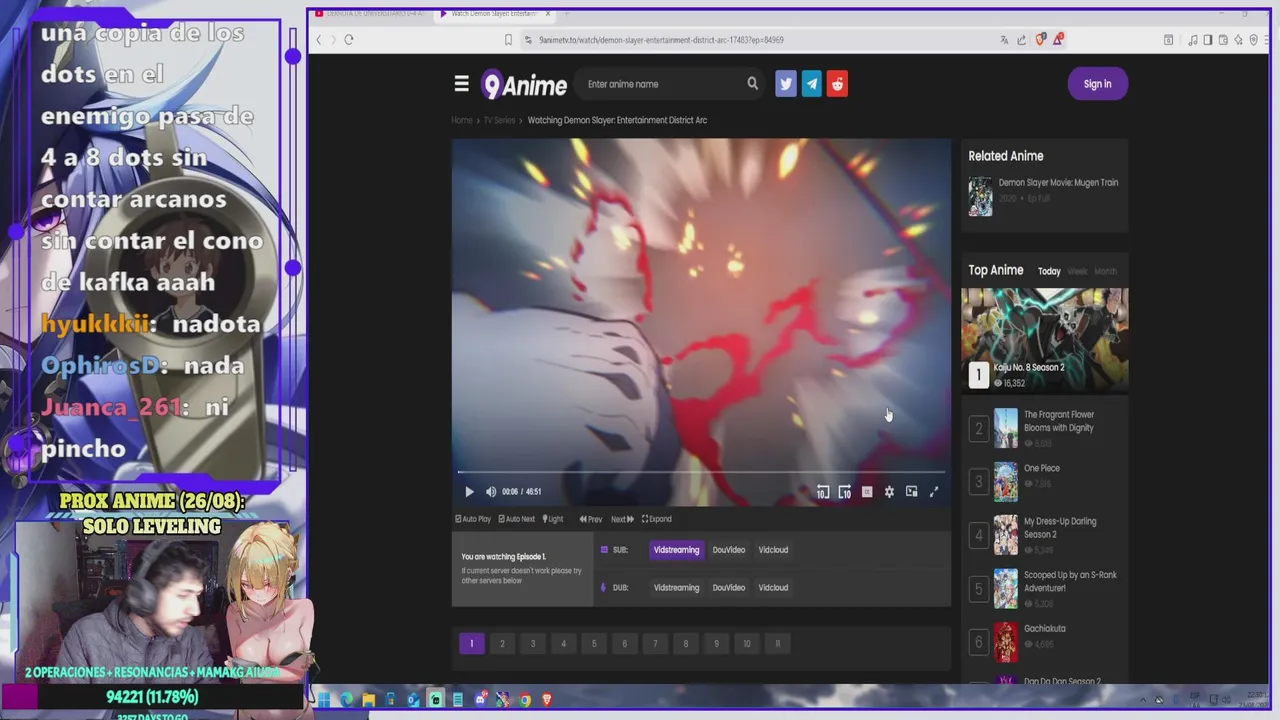Open One Piece in Top Anime

click(x=1041, y=468)
